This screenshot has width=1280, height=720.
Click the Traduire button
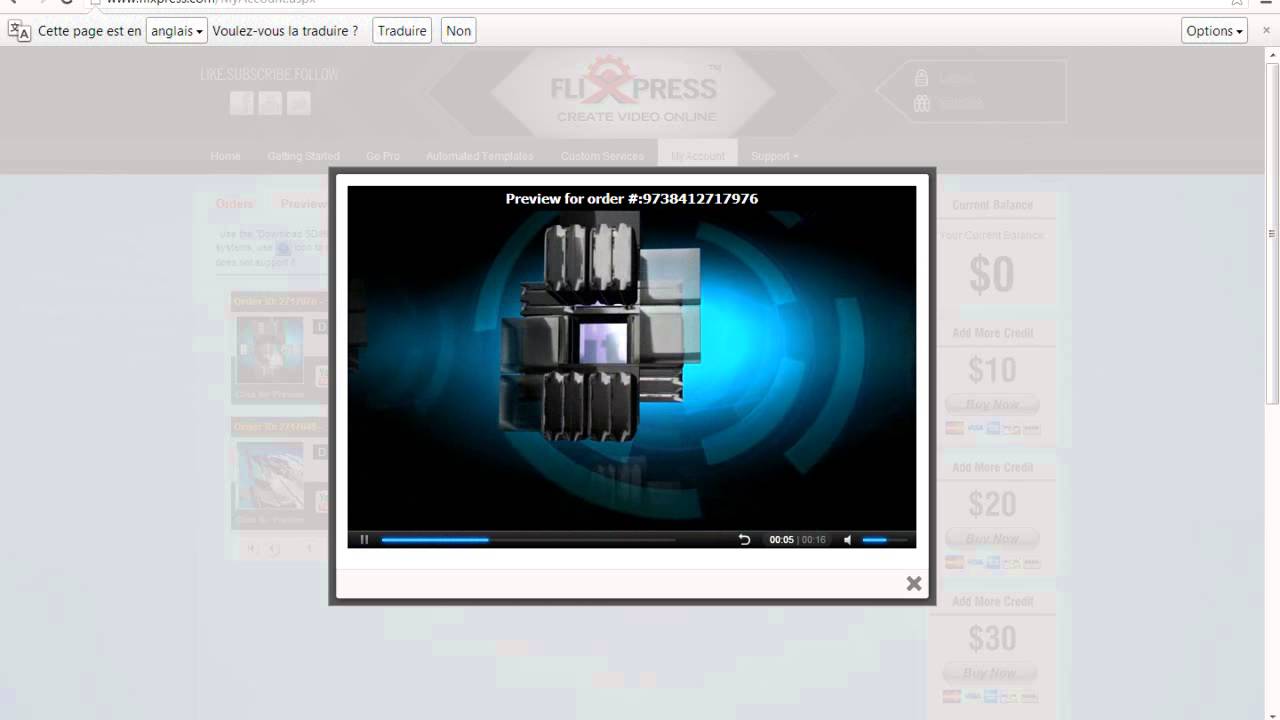coord(402,31)
